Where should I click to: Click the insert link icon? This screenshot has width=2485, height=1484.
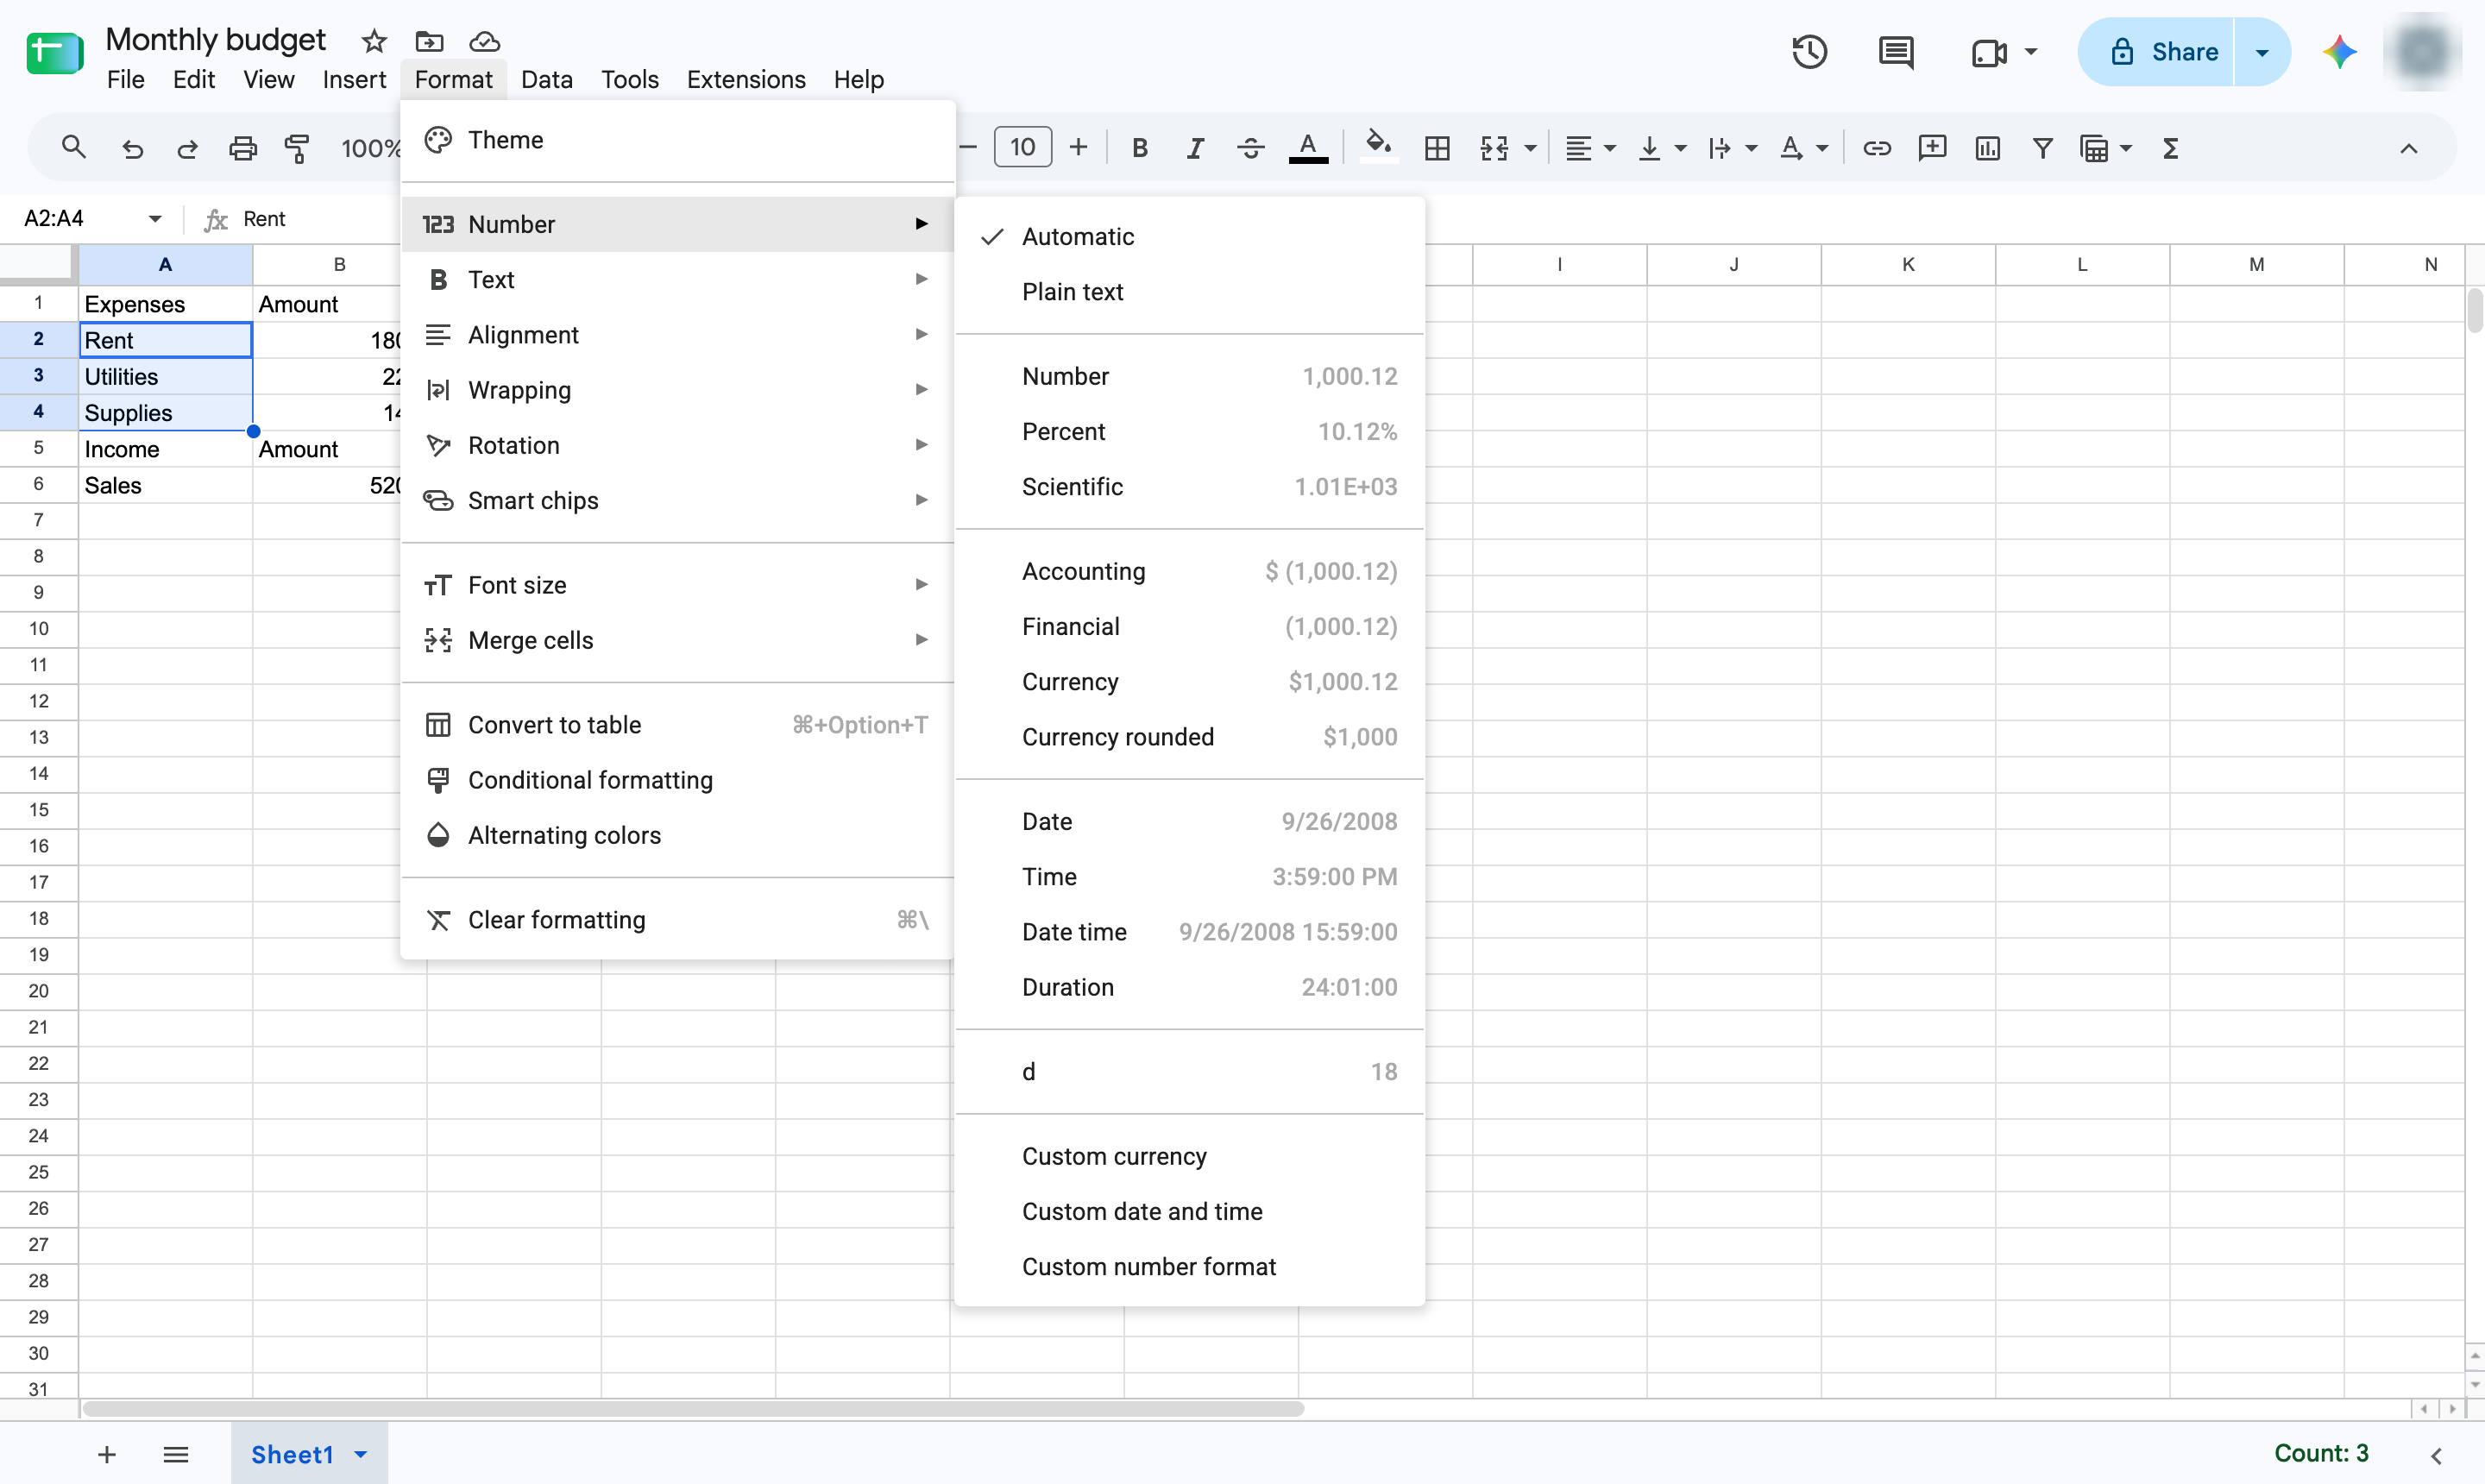point(1876,149)
